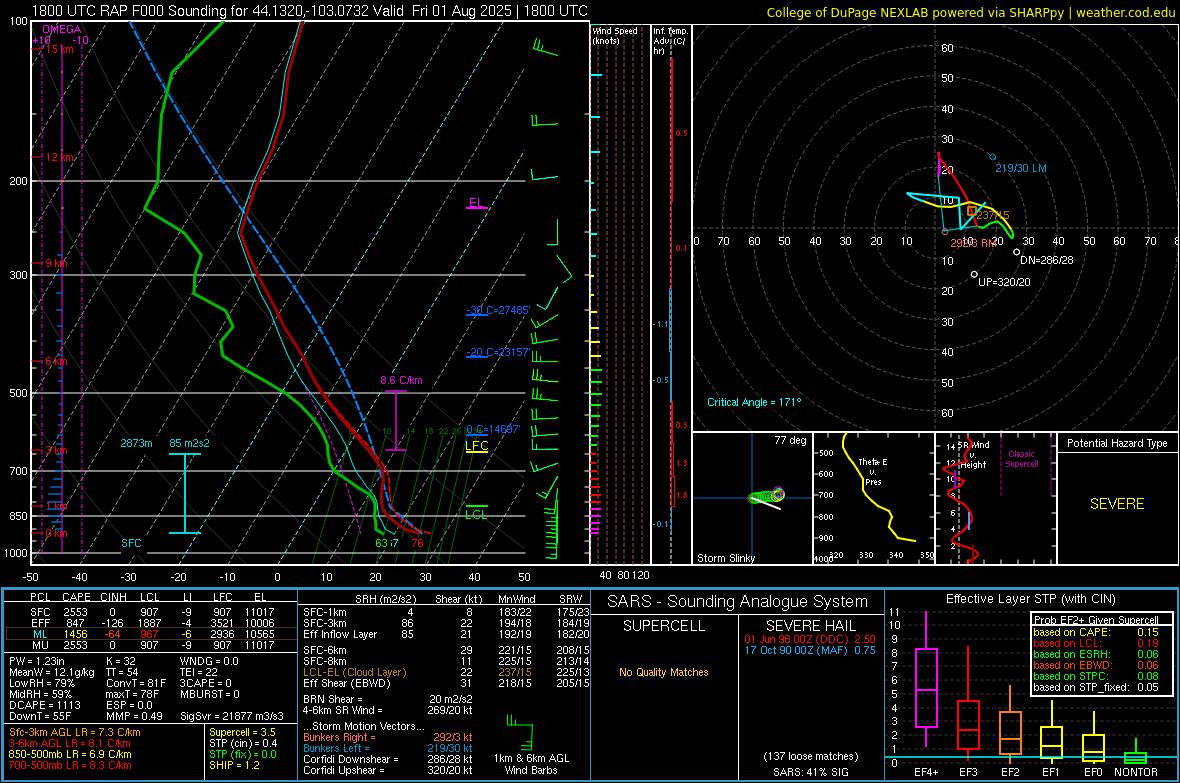Click the SHIP = 1.2 value
The height and width of the screenshot is (783, 1180).
234,765
